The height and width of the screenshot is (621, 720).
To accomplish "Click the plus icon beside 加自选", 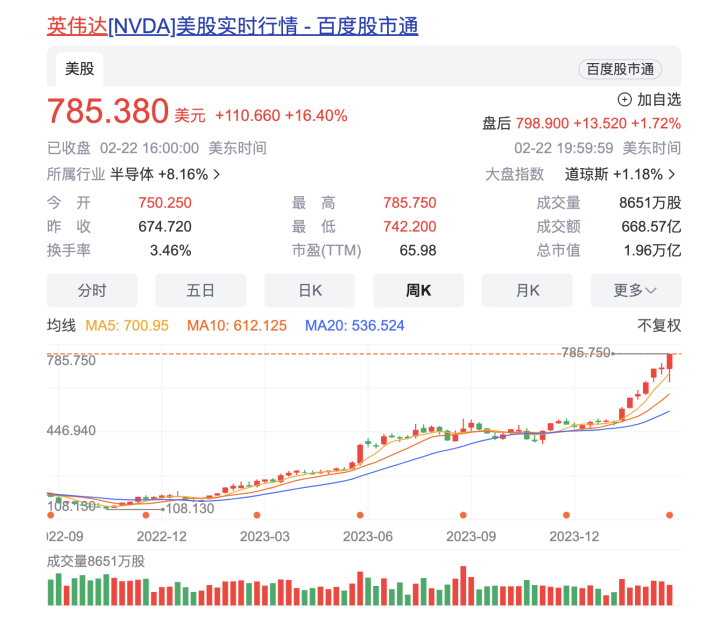I will (624, 100).
